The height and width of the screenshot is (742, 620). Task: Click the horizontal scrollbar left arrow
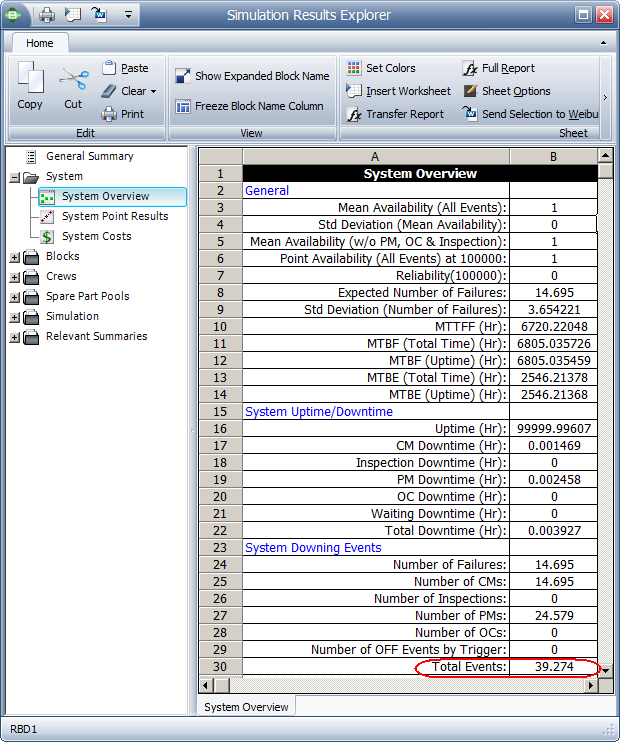click(205, 685)
